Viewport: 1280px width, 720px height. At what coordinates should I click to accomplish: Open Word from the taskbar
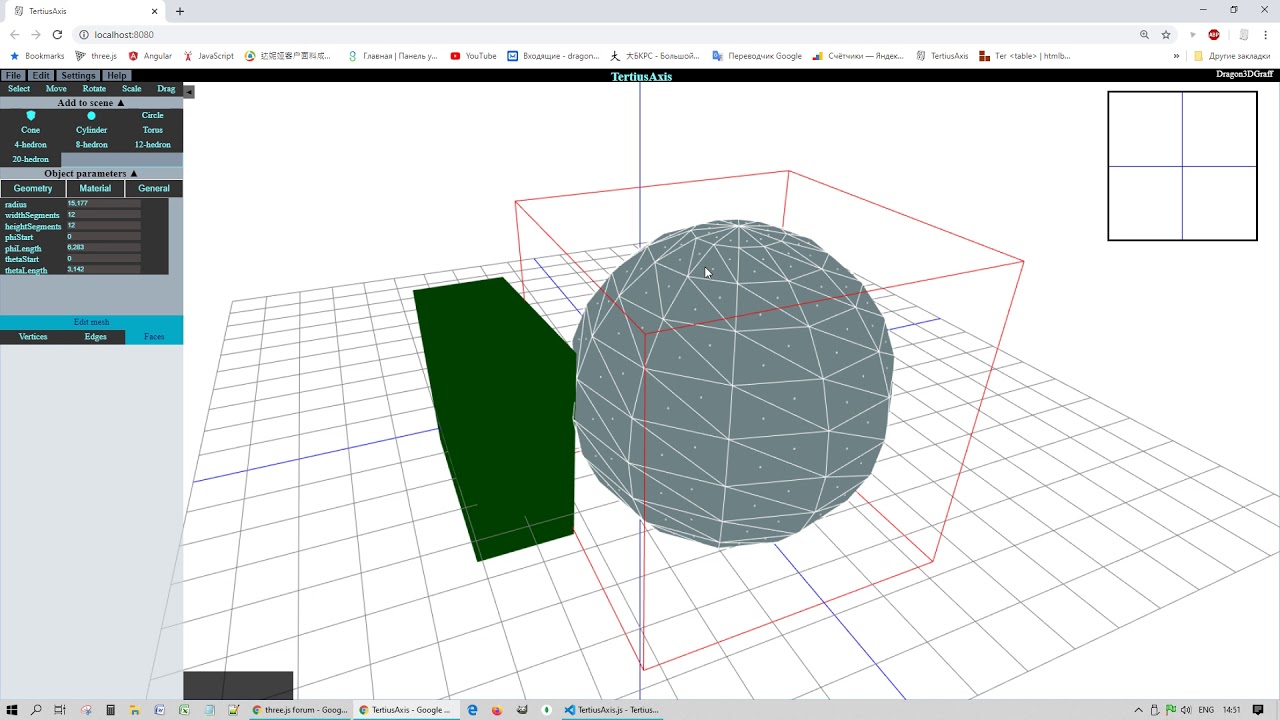160,710
